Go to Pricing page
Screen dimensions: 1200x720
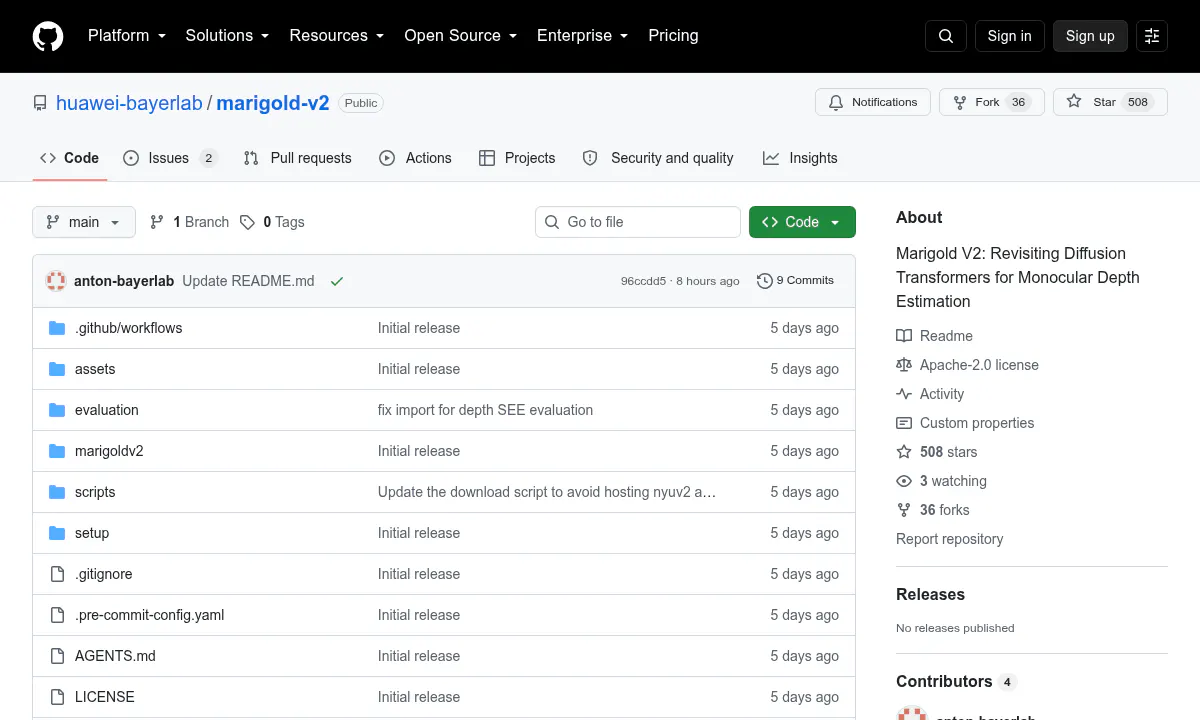(x=673, y=36)
